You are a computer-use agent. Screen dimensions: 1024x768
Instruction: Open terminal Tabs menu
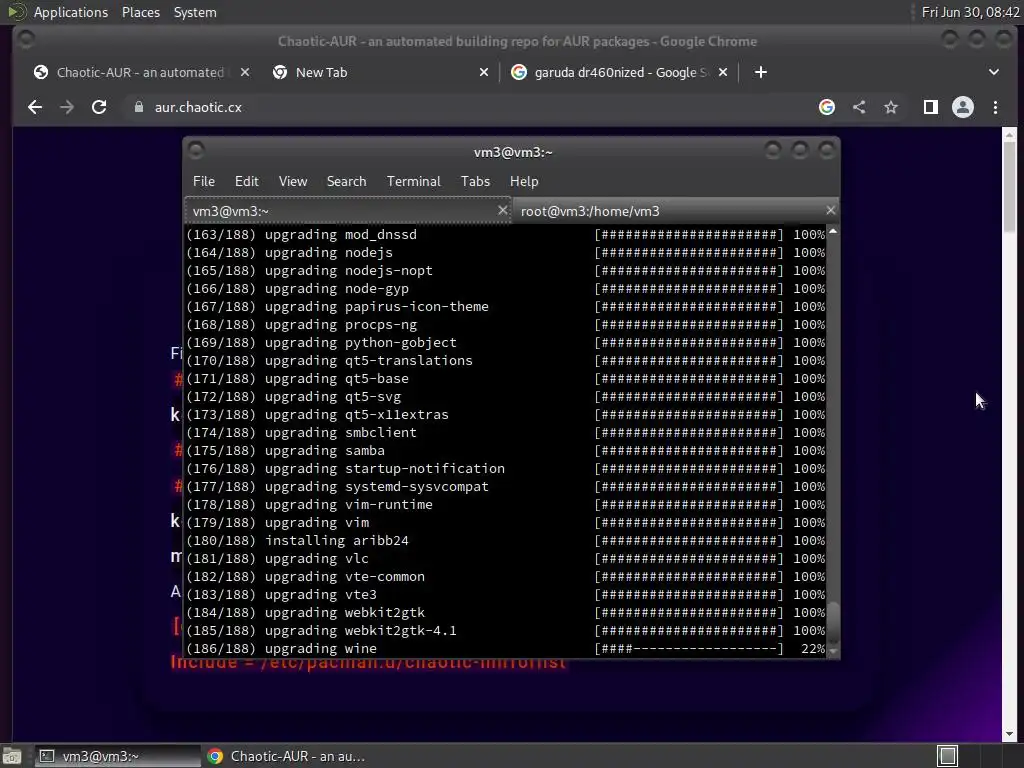click(475, 182)
